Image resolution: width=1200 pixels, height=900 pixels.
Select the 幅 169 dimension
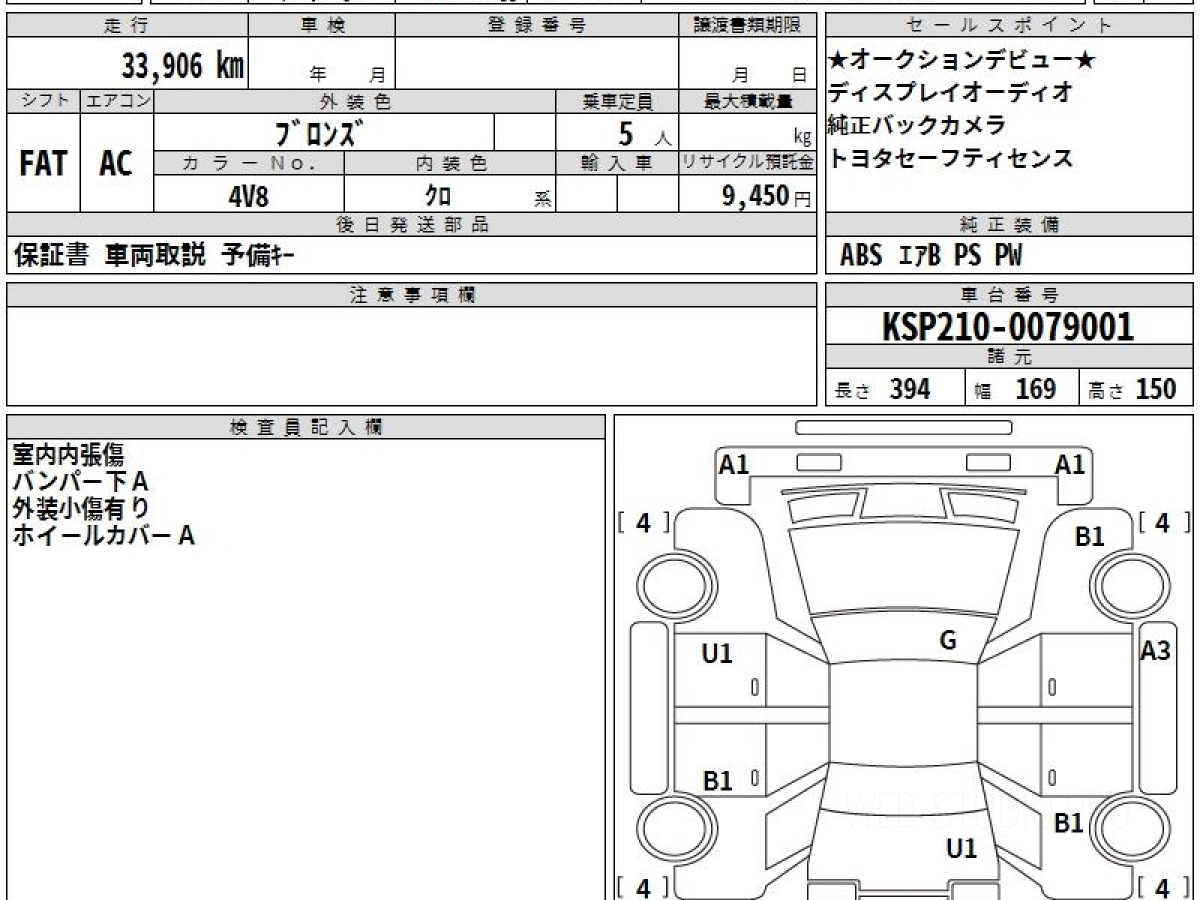(1015, 389)
